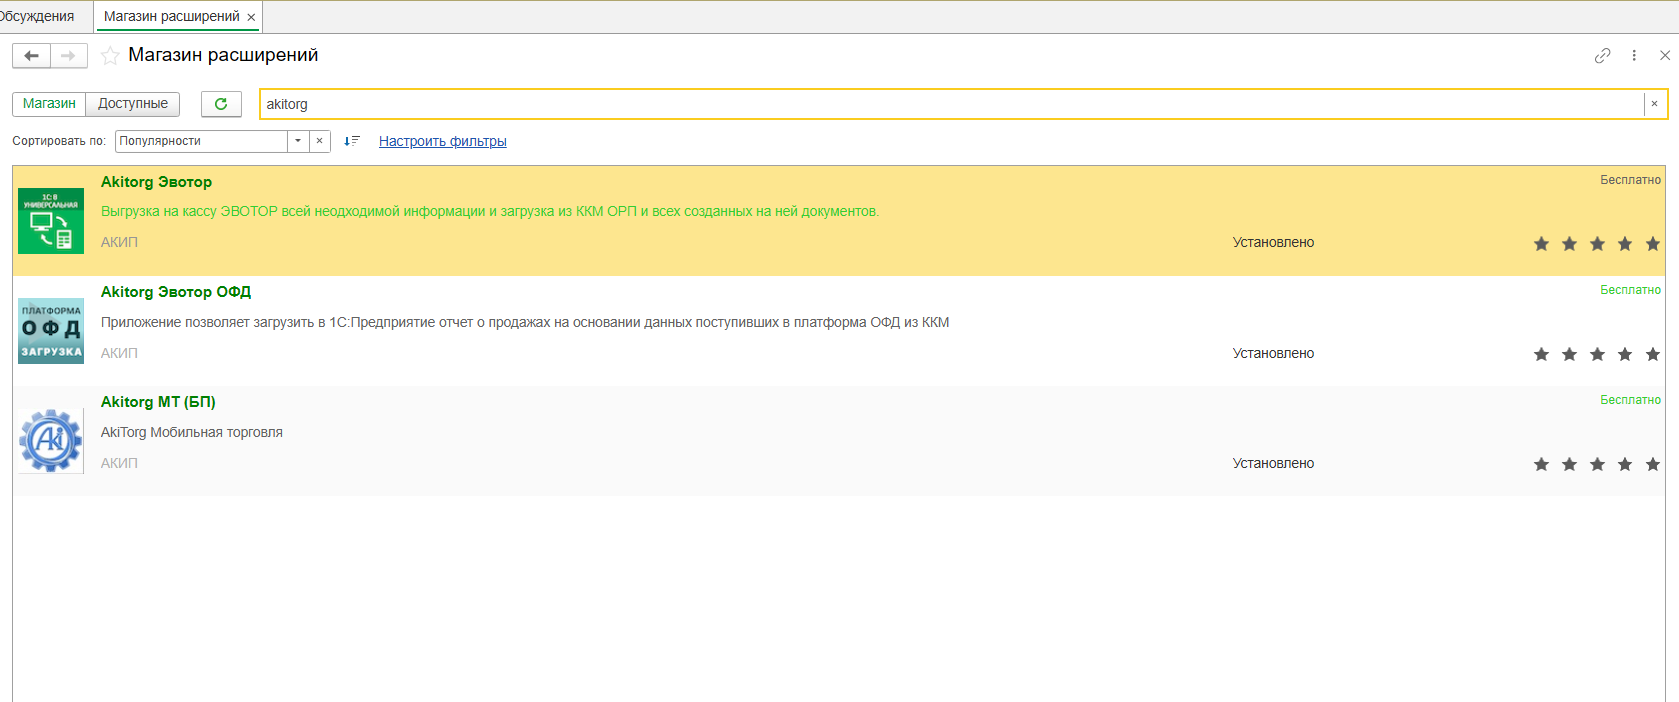Screen dimensions: 1679x702
Task: Expand the sort-by dropdown arrow
Action: coord(298,141)
